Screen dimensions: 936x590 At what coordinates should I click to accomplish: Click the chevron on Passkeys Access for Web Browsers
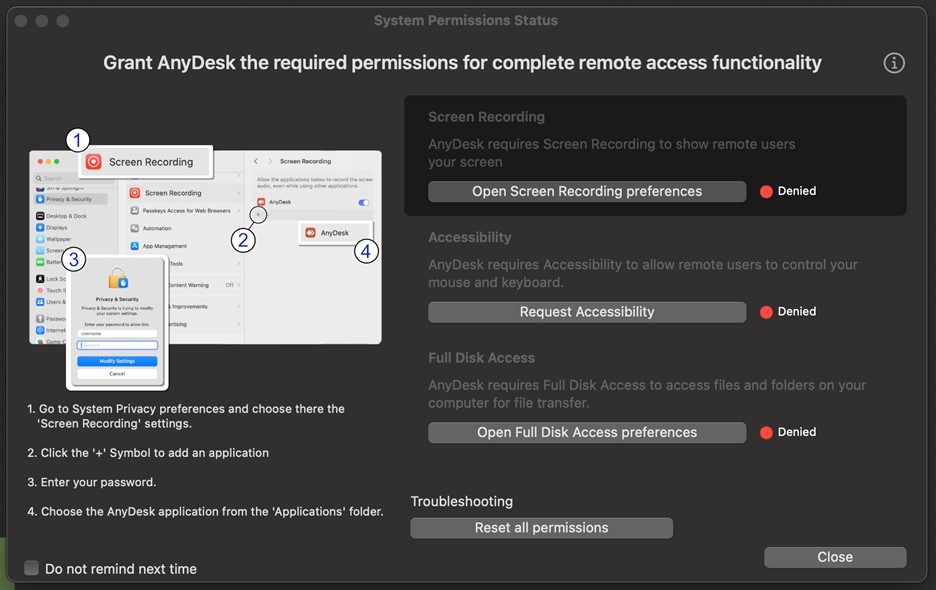[238, 211]
